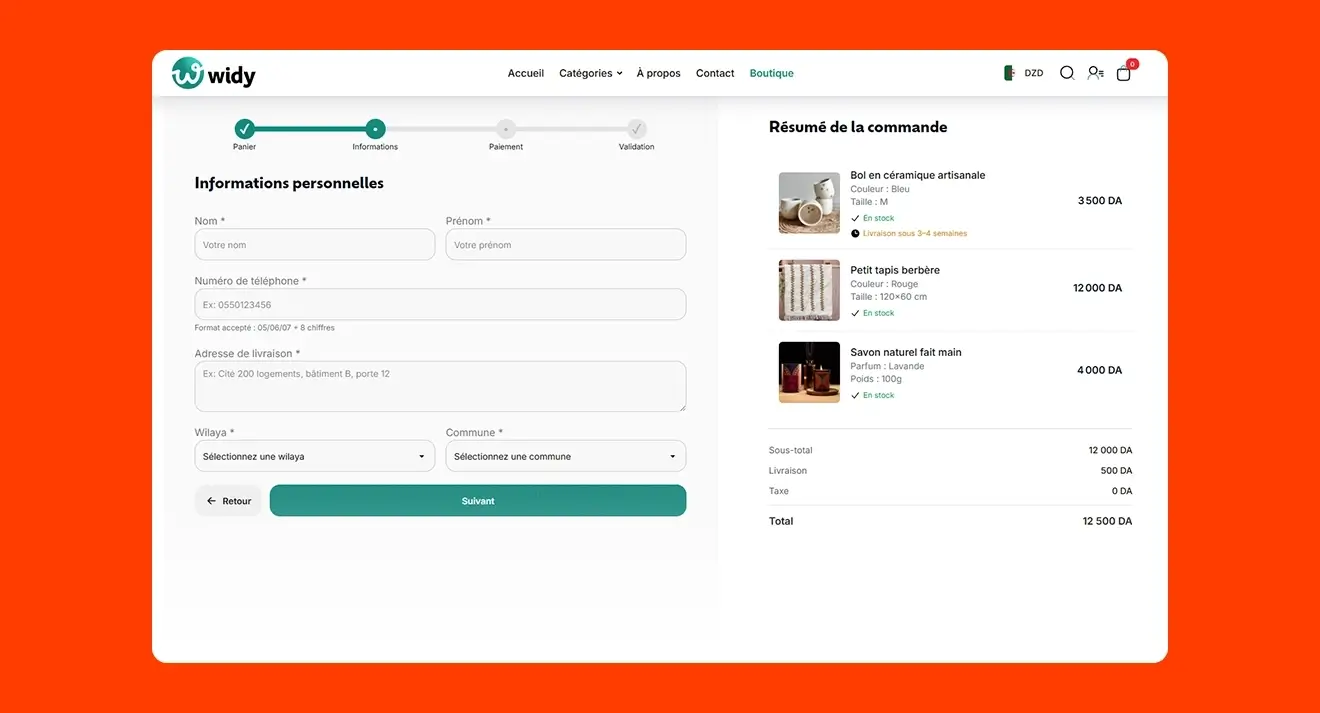The width and height of the screenshot is (1320, 713).
Task: Click "Bol en céramique artisanale" title
Action: (918, 175)
